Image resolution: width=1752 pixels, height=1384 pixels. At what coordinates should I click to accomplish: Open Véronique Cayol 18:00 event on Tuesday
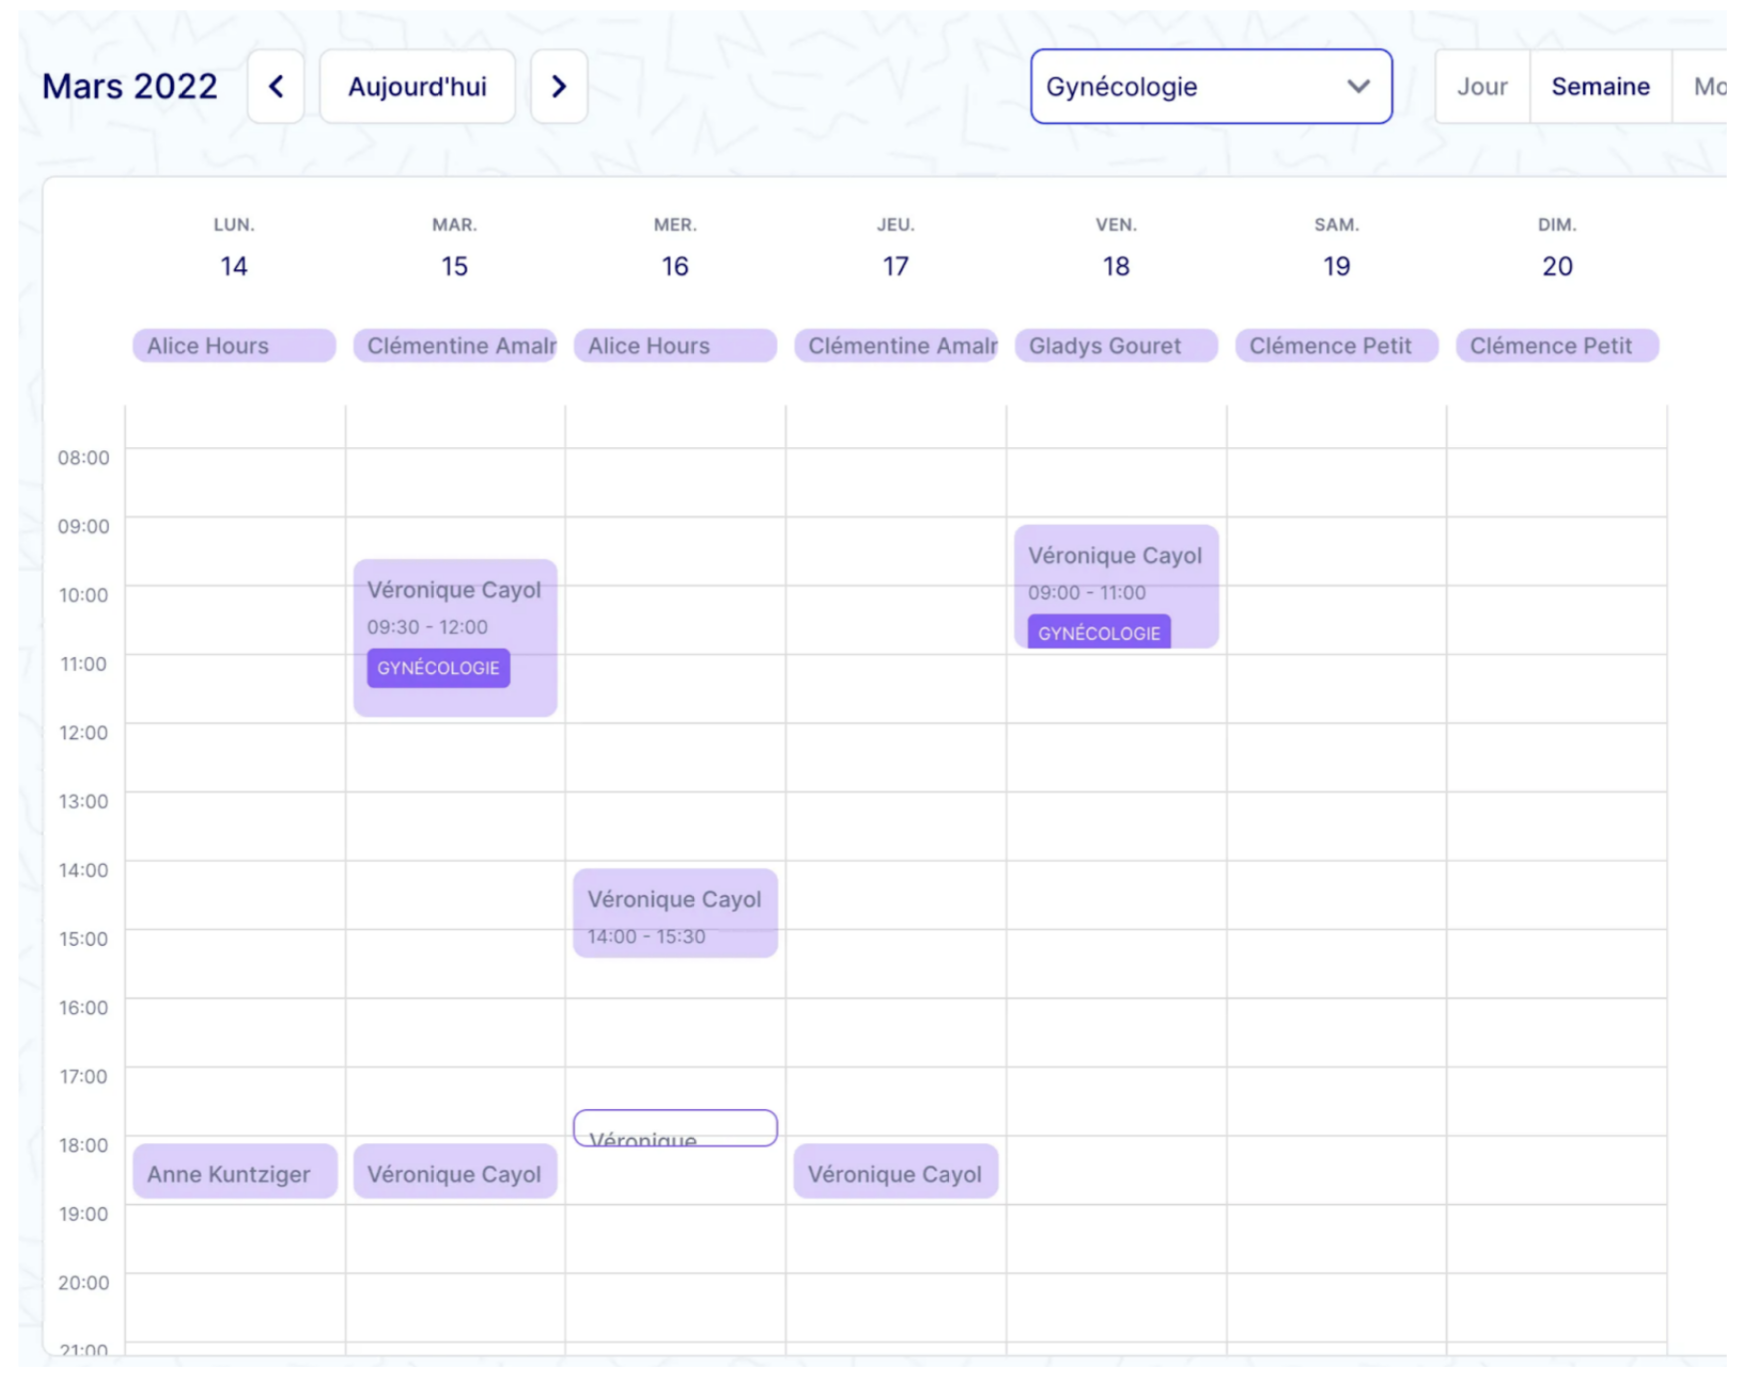pos(455,1172)
